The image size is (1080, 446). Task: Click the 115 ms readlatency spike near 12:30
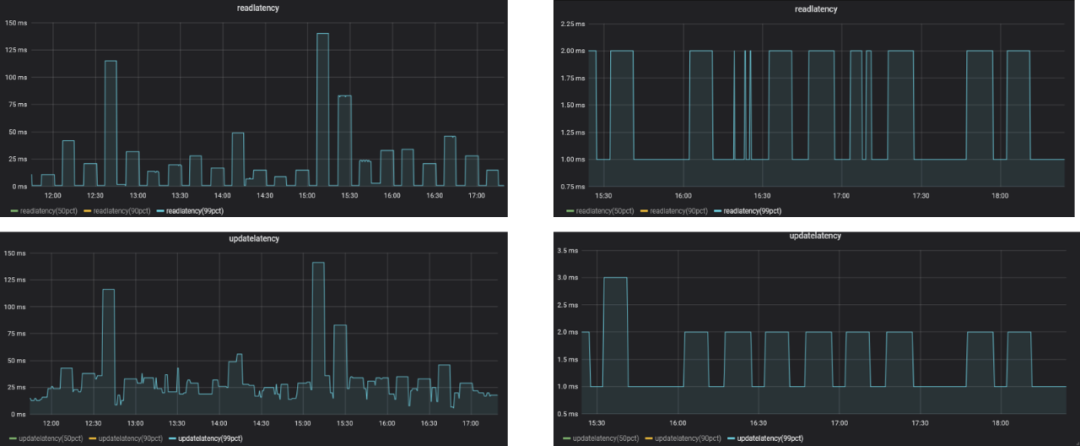coord(110,61)
